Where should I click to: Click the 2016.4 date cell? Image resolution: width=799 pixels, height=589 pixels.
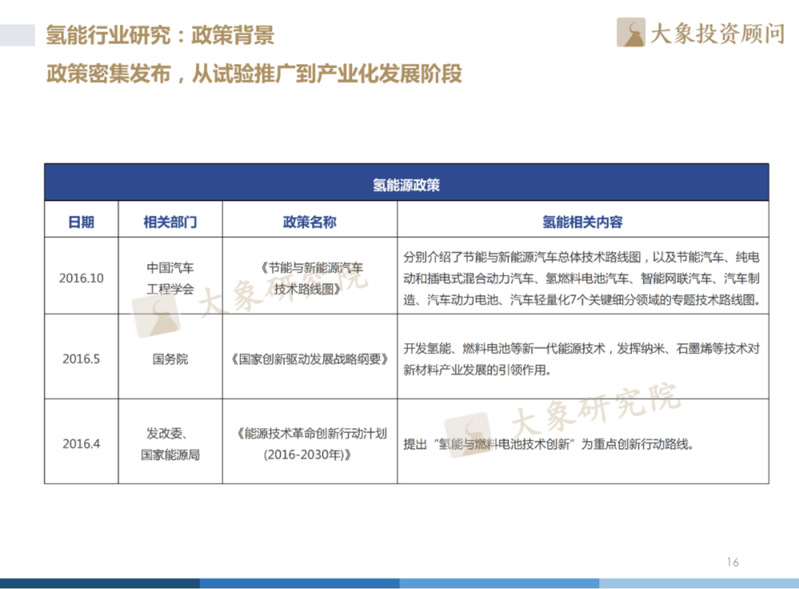(82, 443)
